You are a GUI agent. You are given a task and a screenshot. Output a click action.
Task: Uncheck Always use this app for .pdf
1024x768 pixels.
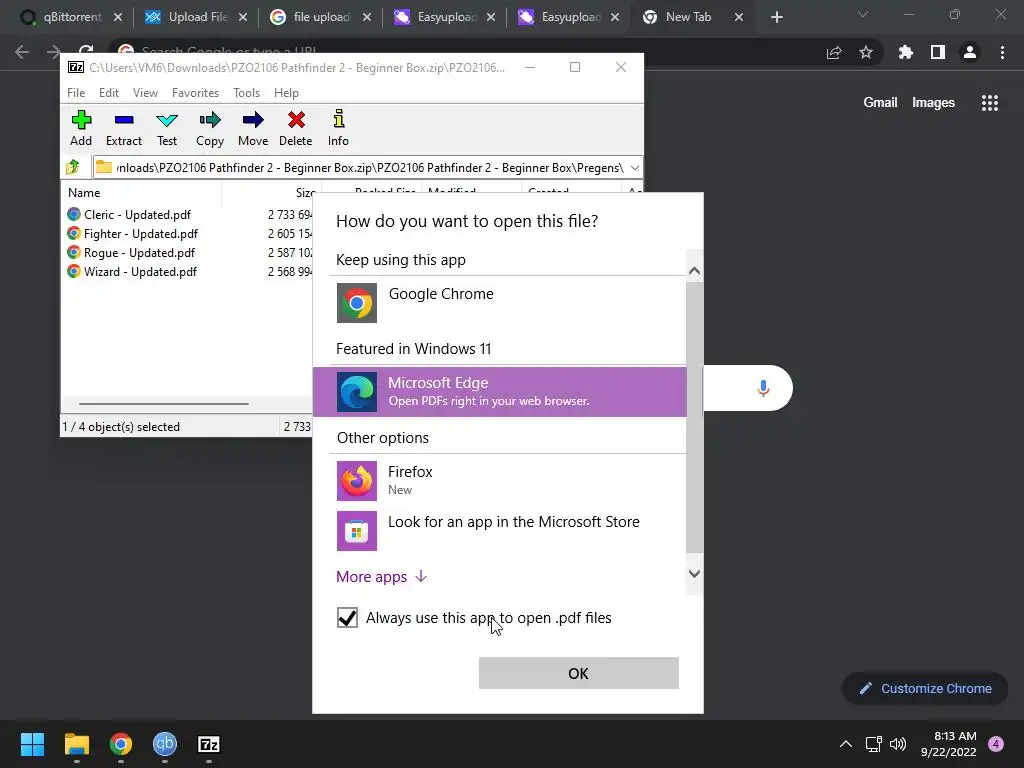coord(347,617)
